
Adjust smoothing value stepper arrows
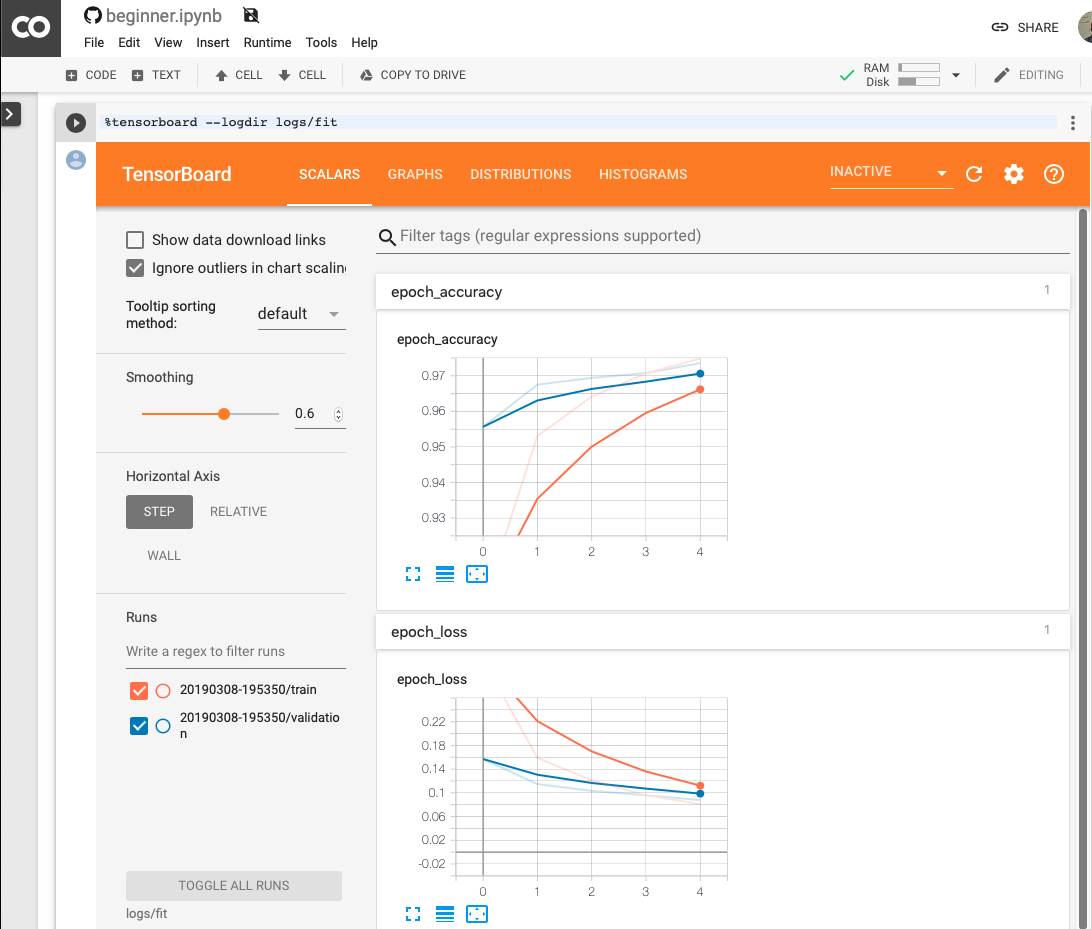pos(338,414)
